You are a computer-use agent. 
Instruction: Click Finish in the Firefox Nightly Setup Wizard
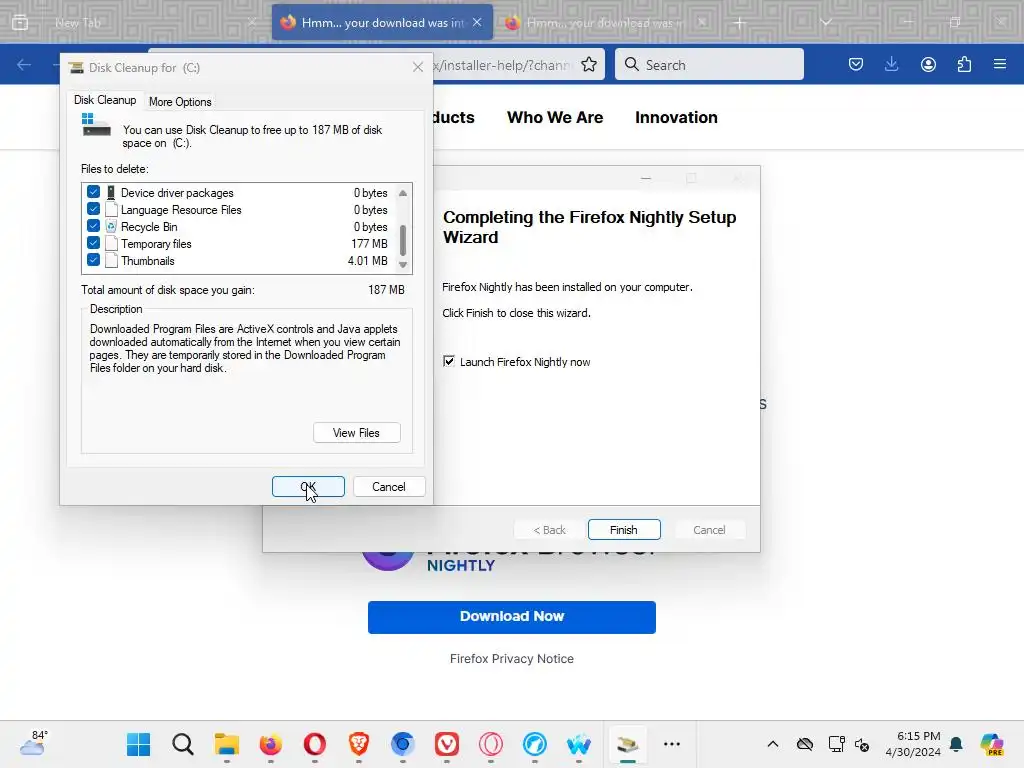tap(624, 530)
